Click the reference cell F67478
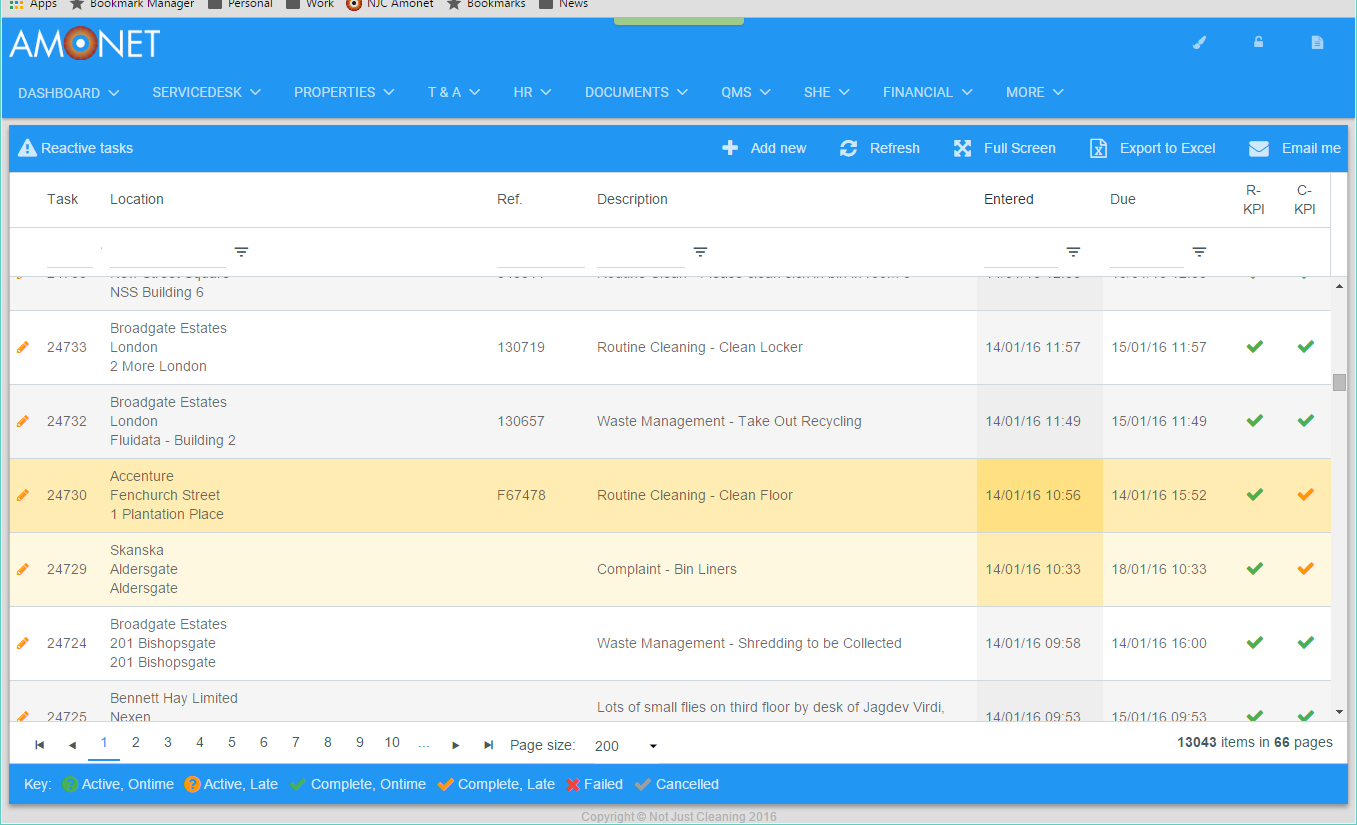The image size is (1357, 825). tap(521, 495)
